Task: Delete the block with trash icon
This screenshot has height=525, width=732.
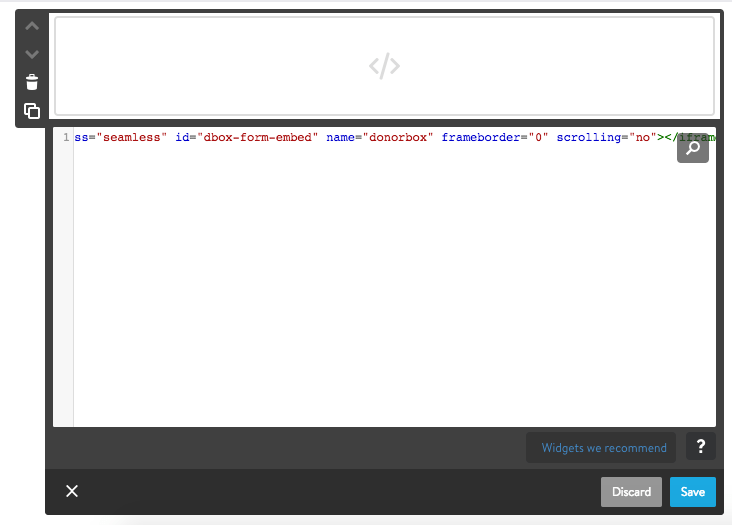Action: (32, 82)
